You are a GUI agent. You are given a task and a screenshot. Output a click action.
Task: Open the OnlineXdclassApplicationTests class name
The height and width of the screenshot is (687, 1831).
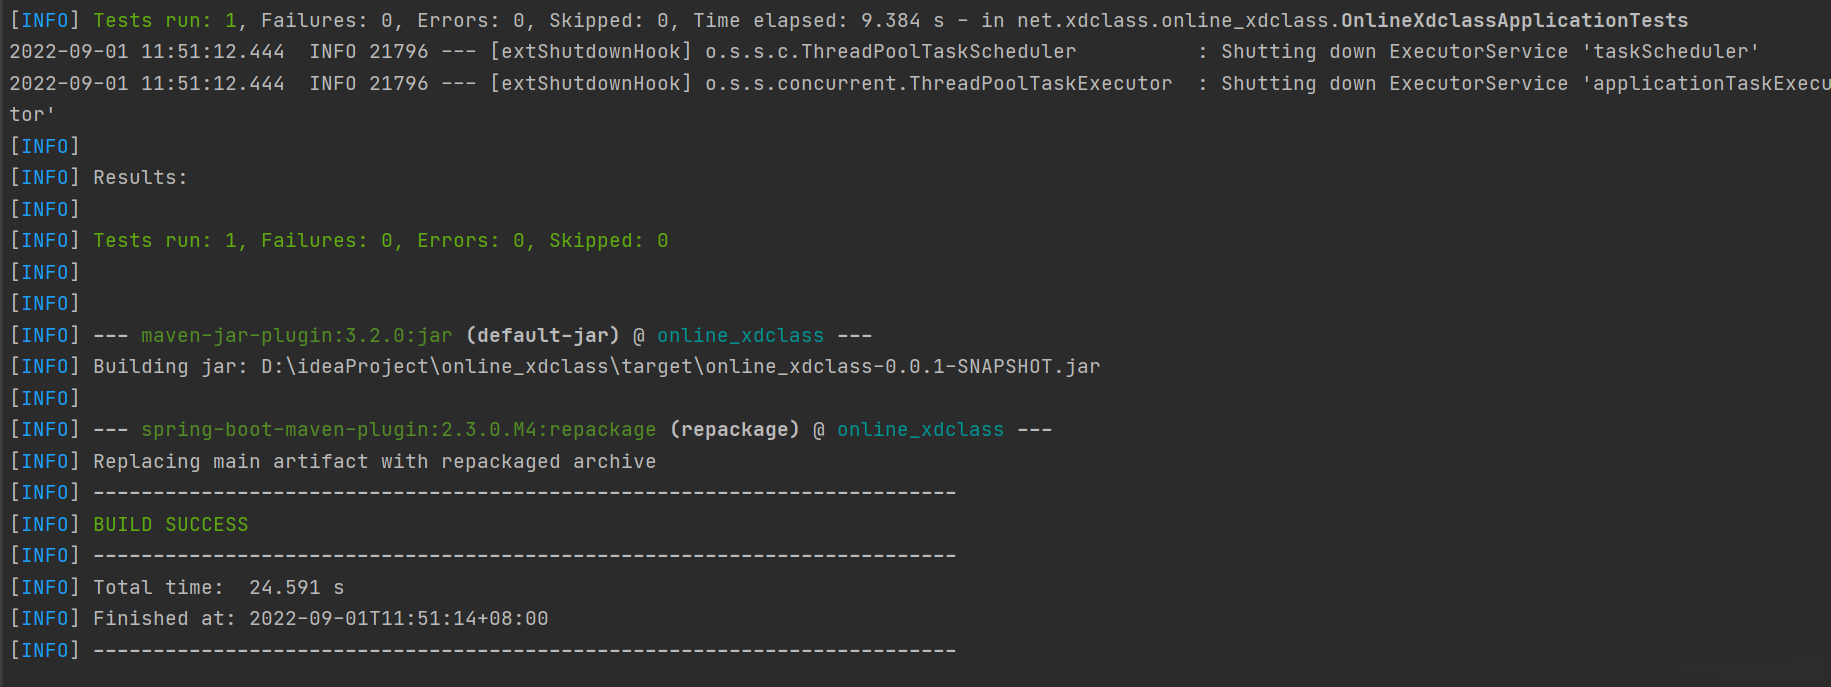[x=1513, y=21]
